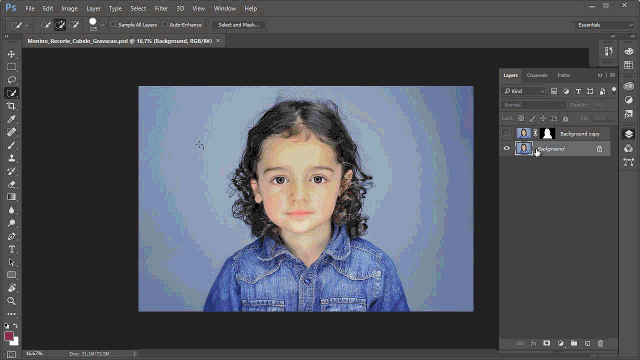Click the Subtract from Selection brush mode
640x360 pixels.
pos(74,25)
